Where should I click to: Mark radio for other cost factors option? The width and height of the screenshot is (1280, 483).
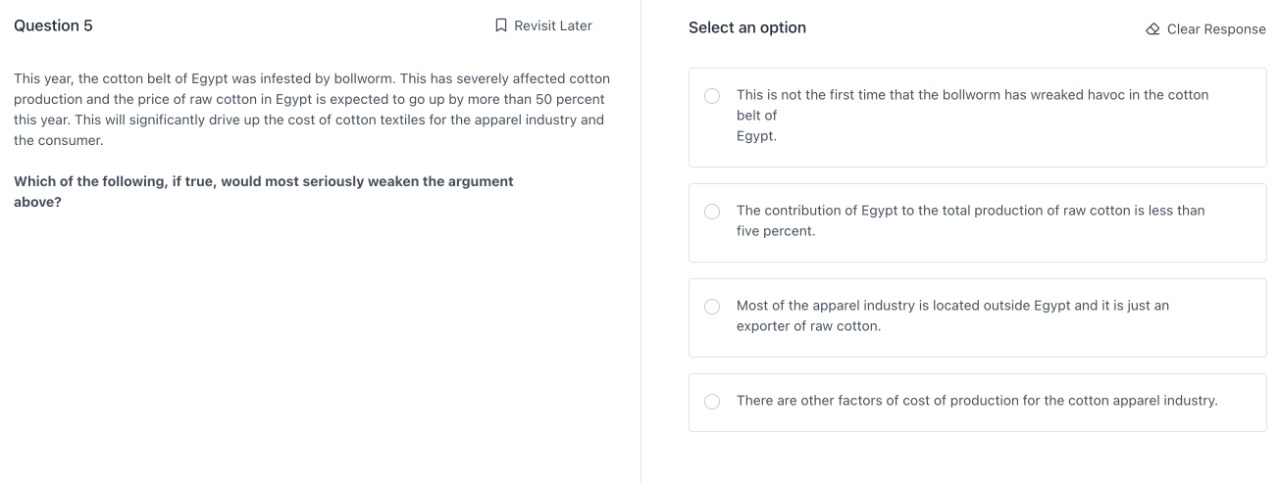click(x=712, y=402)
